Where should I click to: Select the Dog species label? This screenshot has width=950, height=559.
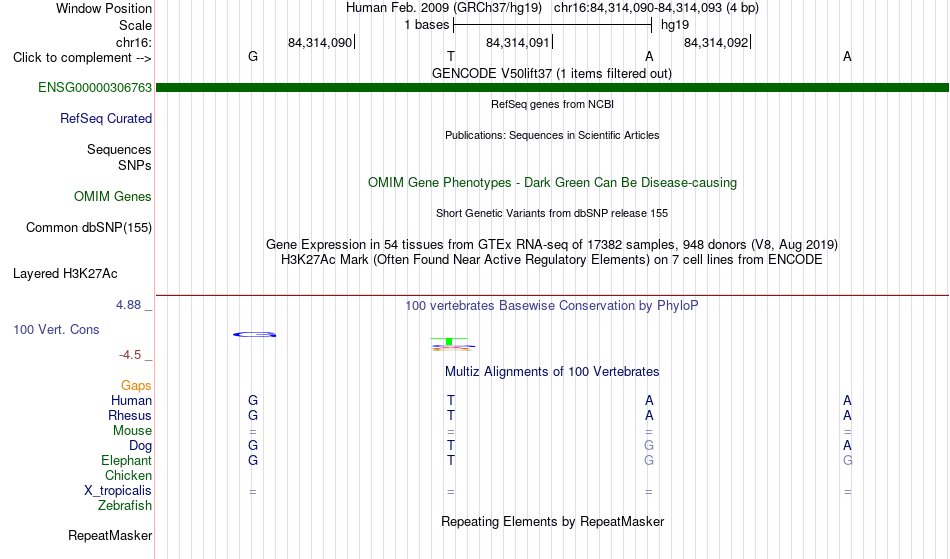(141, 446)
